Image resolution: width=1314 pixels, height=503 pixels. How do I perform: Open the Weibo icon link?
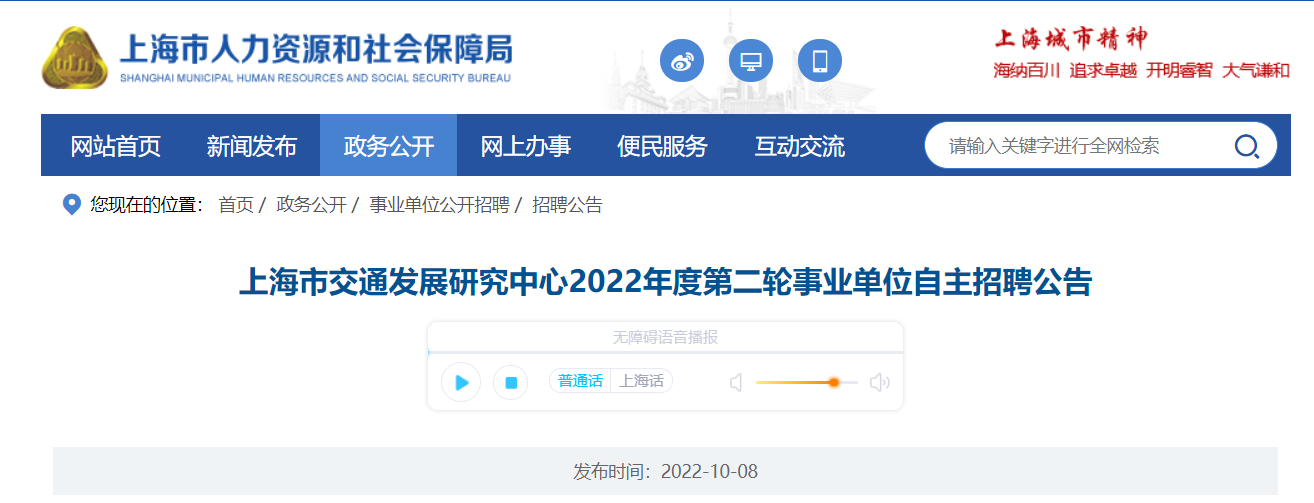(682, 62)
